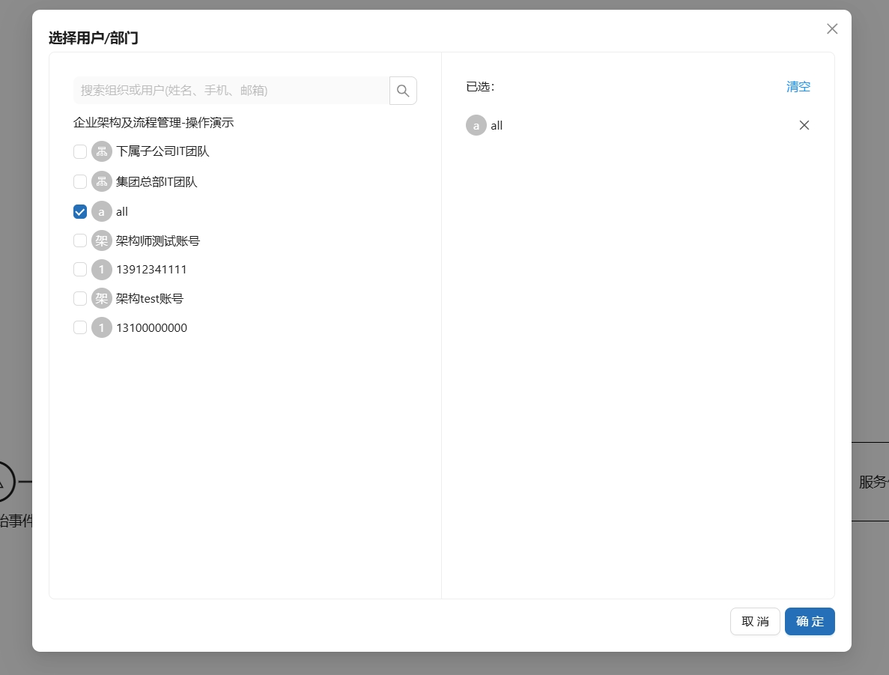Close the 选择用户/部门 dialog
The image size is (889, 675).
coord(832,29)
